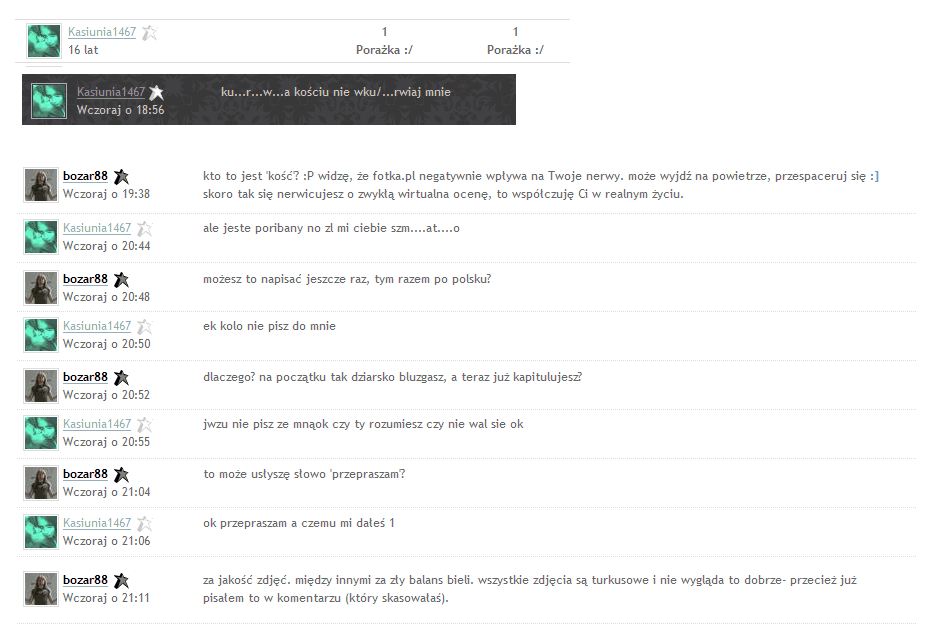
Task: Click bozar88 star icon at 20:48
Action: [121, 280]
